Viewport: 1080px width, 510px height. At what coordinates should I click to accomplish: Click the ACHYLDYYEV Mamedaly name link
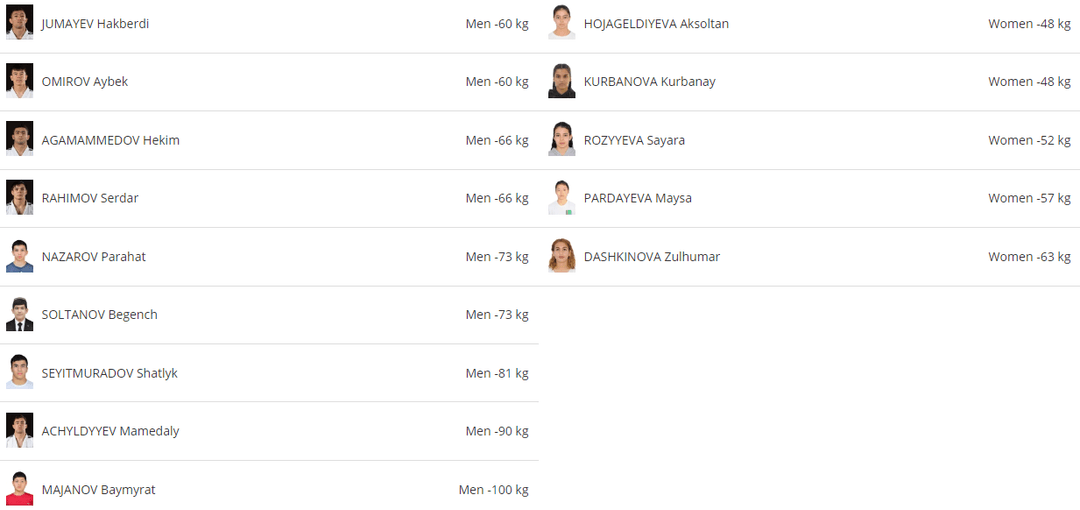[x=110, y=431]
